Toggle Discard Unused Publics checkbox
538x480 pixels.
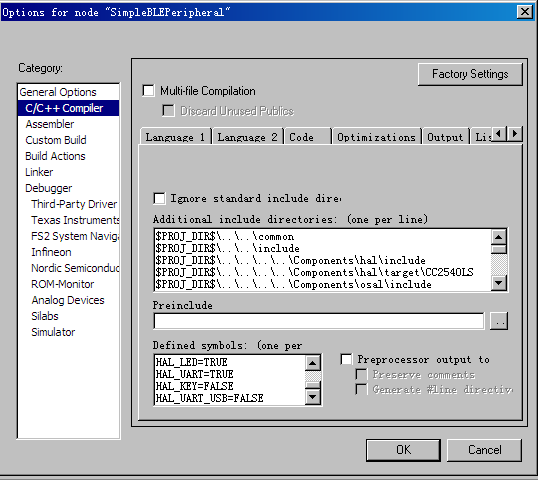pos(168,111)
